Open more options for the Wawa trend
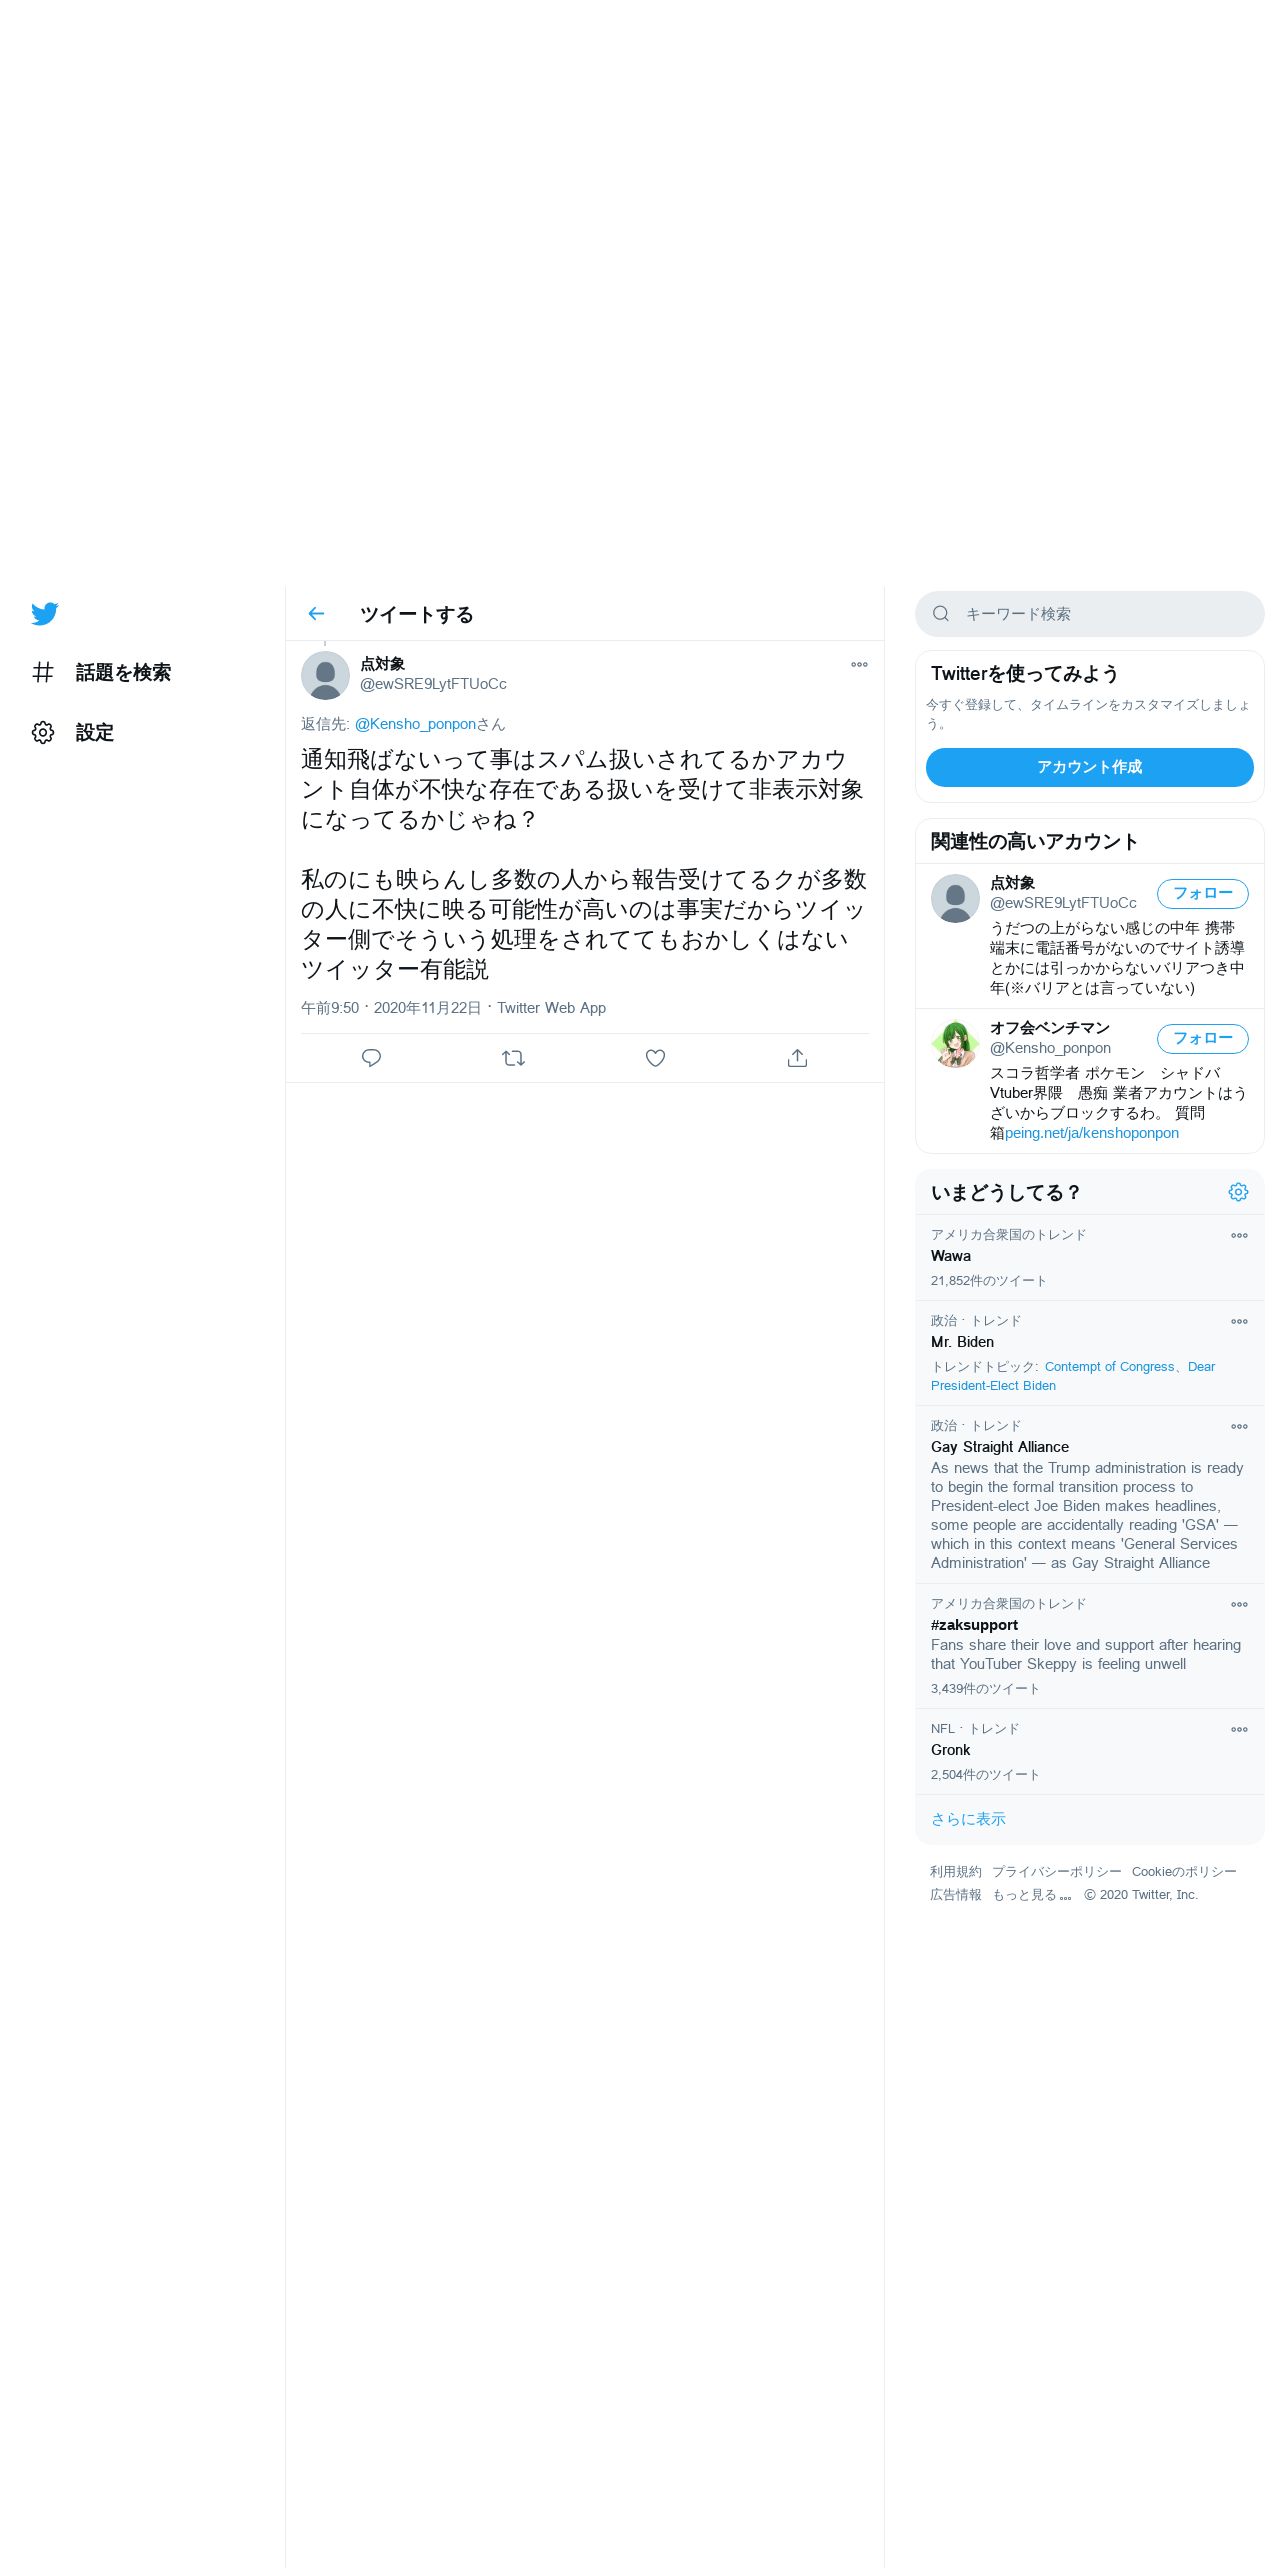The width and height of the screenshot is (1284, 2568). pos(1239,1236)
